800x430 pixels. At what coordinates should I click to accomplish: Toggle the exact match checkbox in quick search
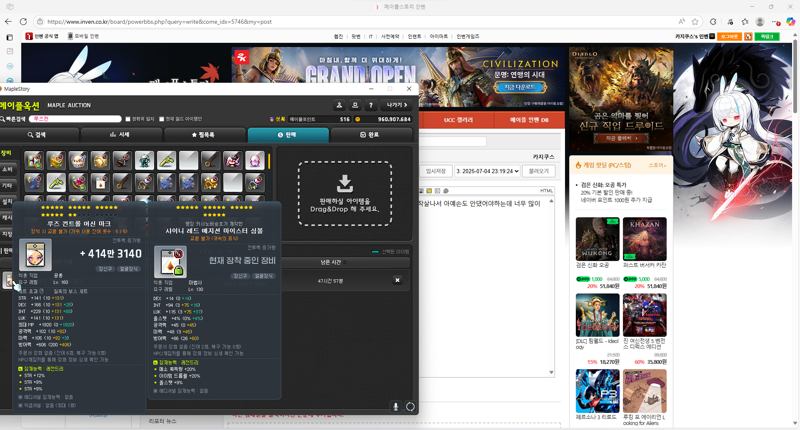coord(128,119)
